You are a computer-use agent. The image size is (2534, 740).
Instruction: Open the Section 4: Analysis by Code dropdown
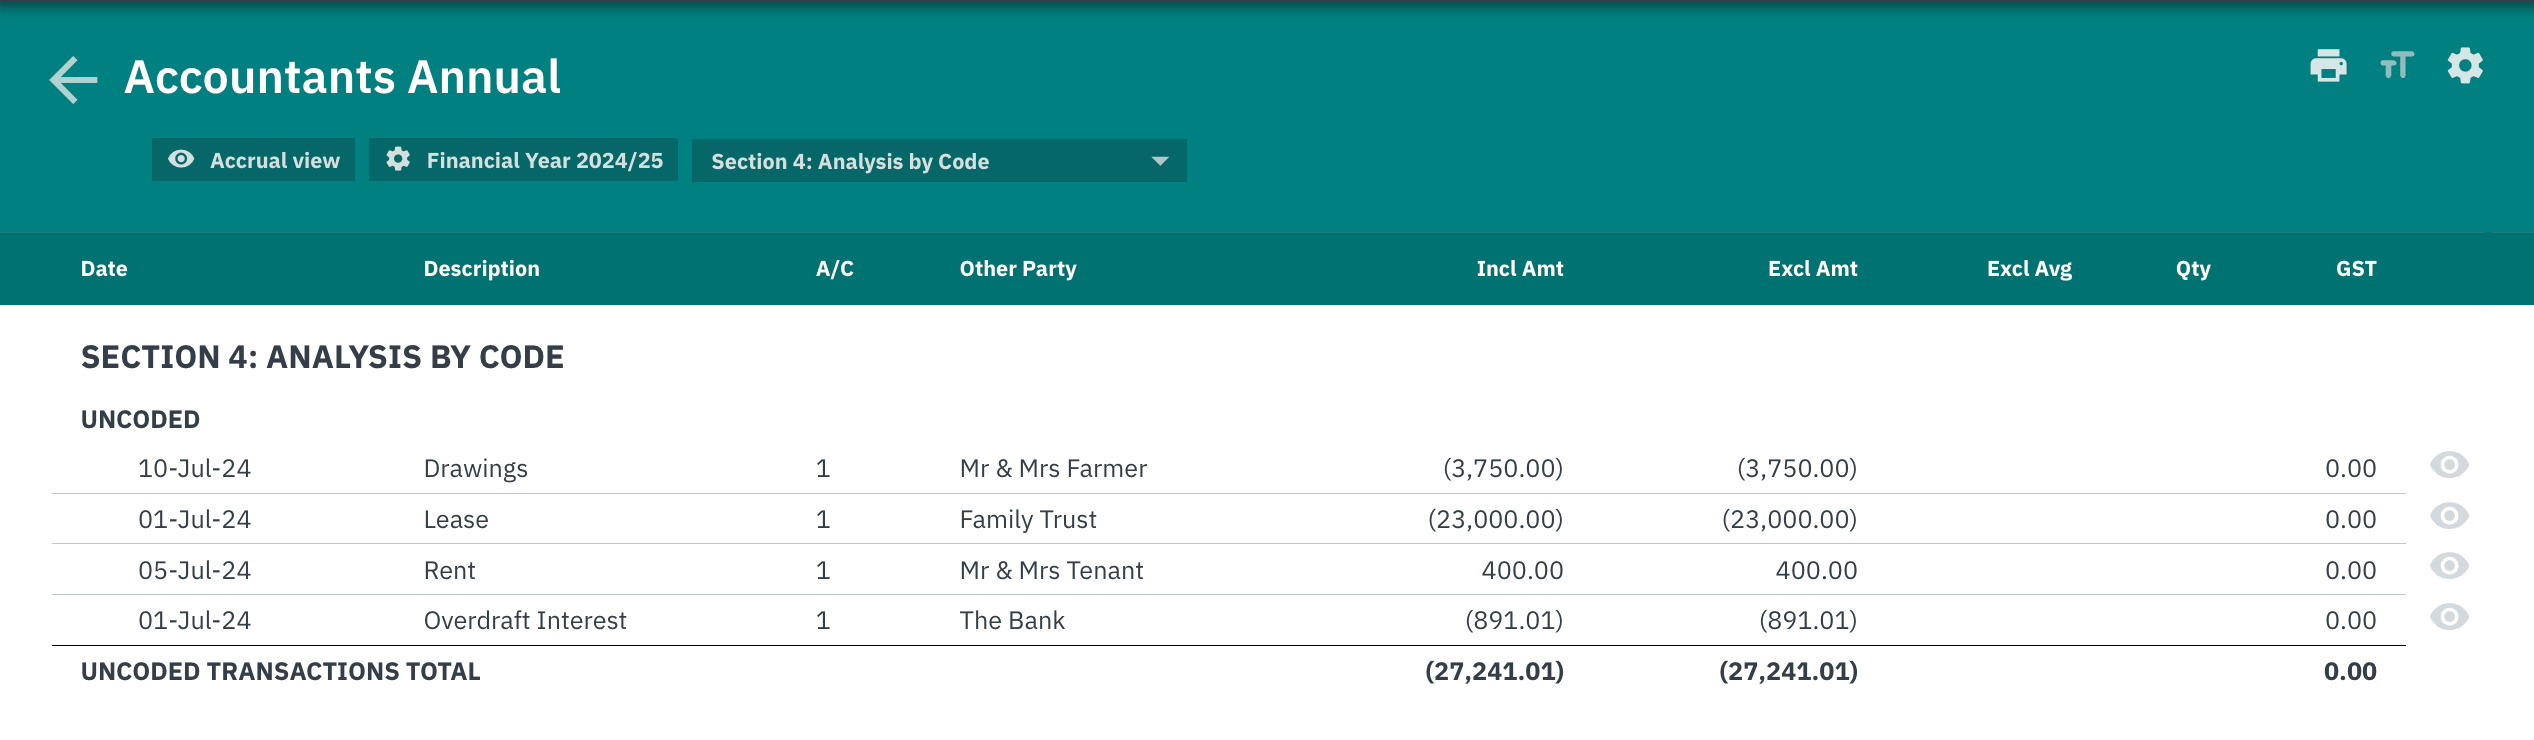point(939,161)
